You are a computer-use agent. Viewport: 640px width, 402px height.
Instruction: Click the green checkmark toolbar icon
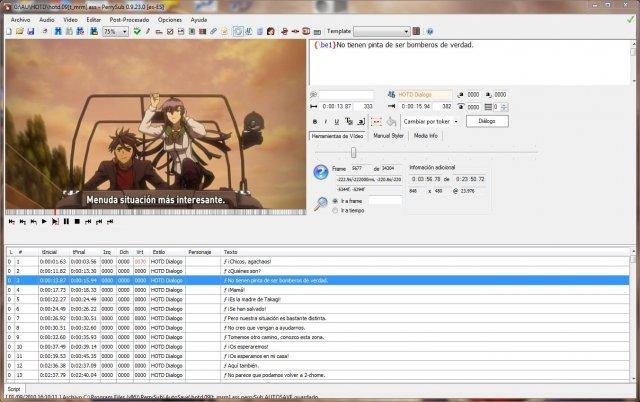137,31
